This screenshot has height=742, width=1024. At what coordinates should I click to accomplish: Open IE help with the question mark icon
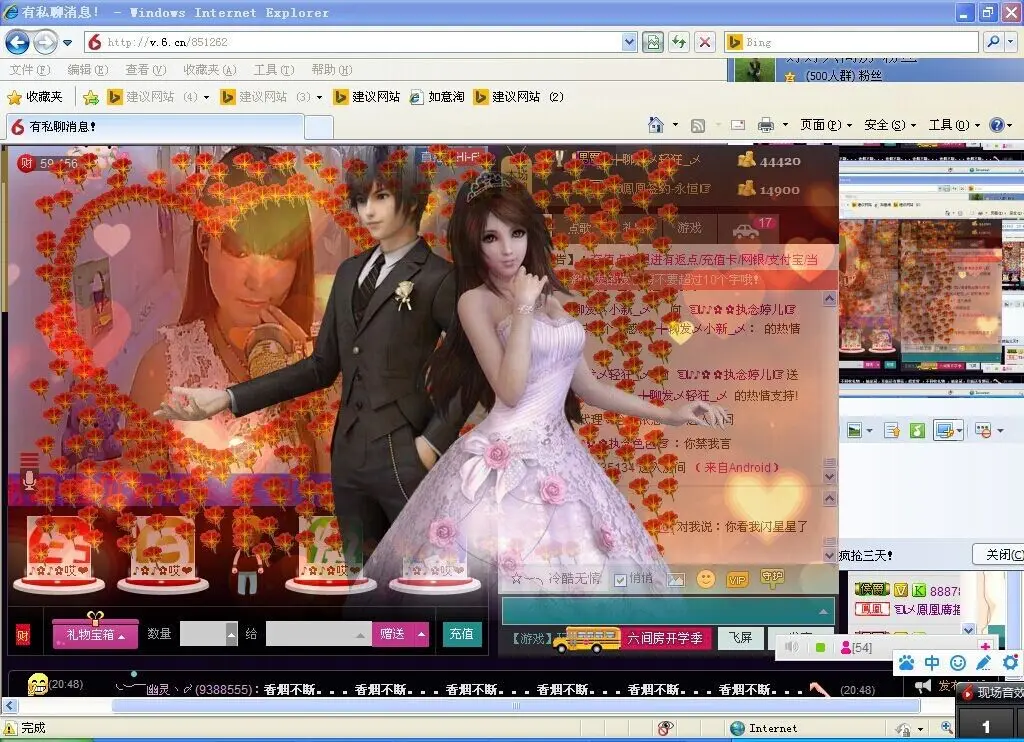coord(997,125)
